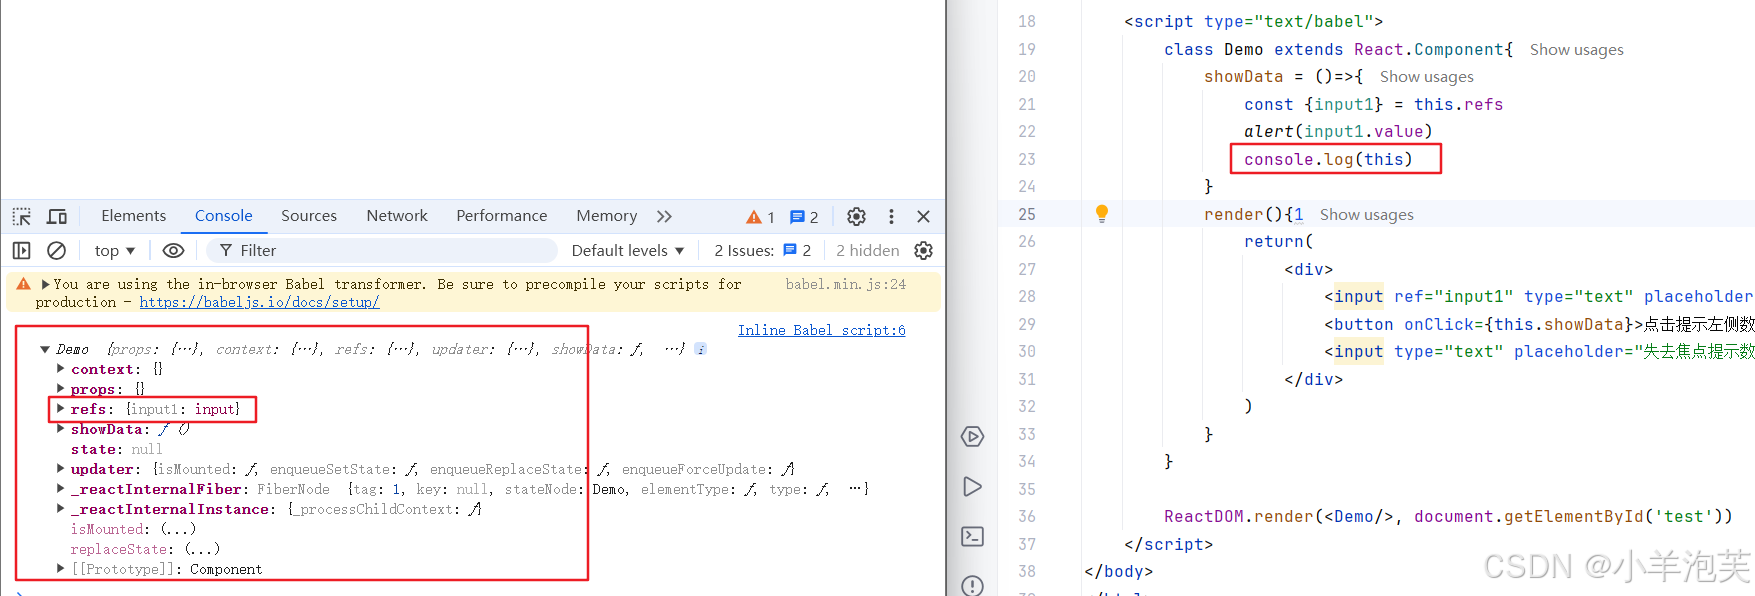1755x596 pixels.
Task: Click the IDE services run icon in sidebar
Action: (972, 437)
